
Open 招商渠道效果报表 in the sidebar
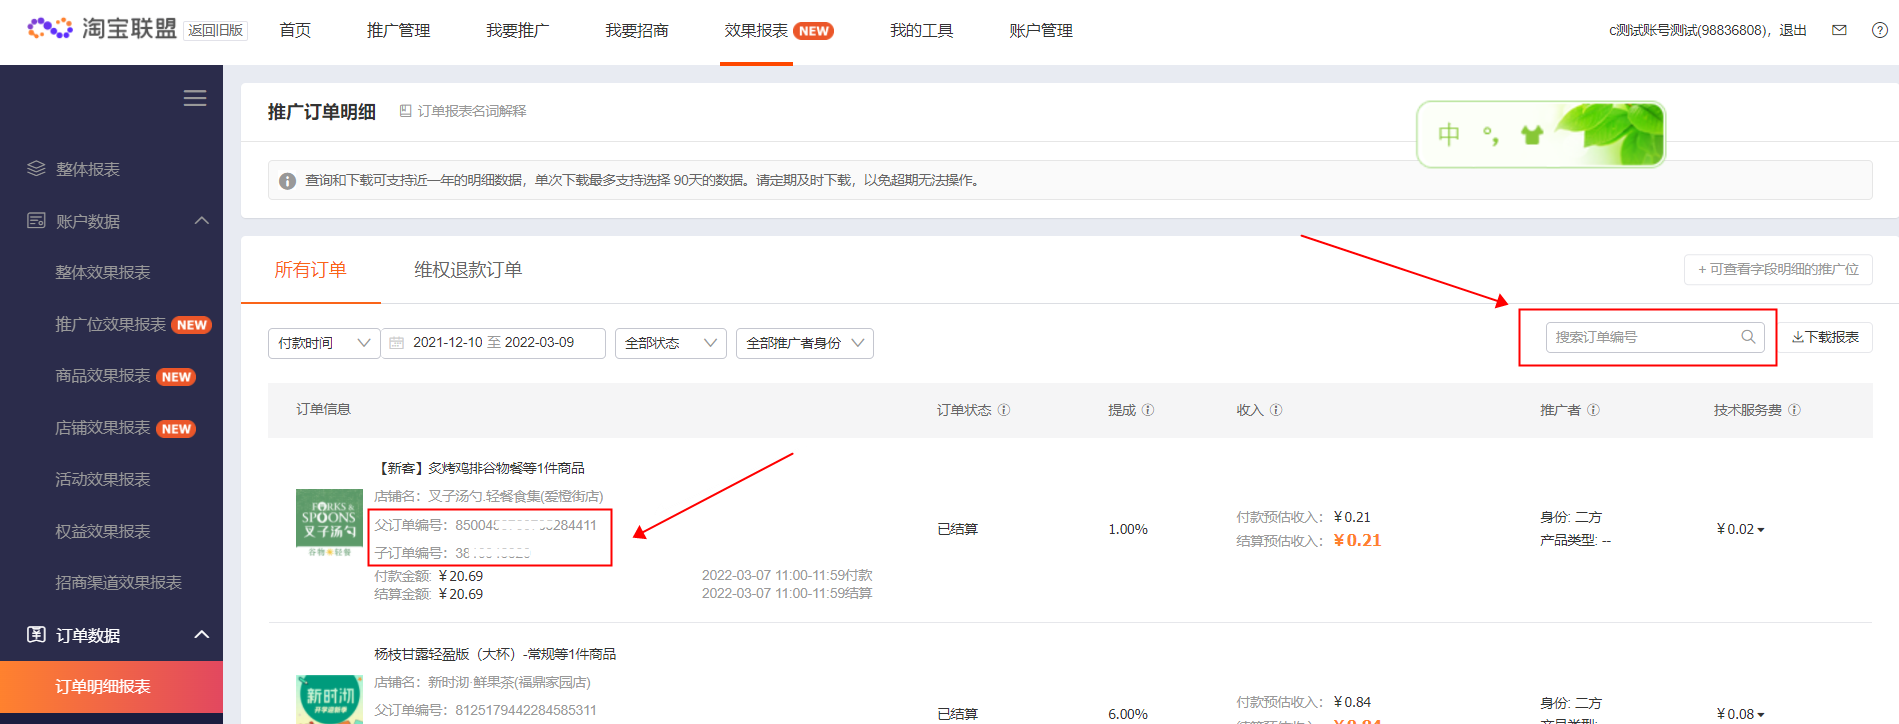(x=118, y=582)
